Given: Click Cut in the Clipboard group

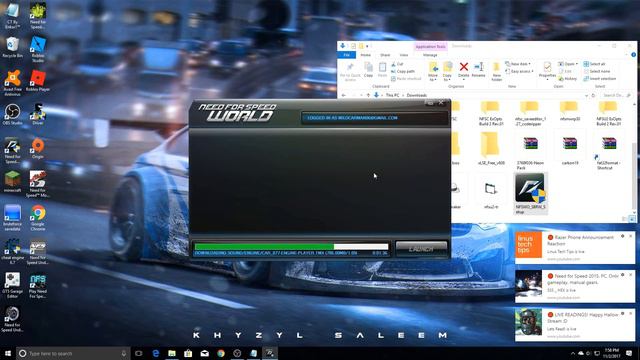Looking at the screenshot, I should 397,64.
